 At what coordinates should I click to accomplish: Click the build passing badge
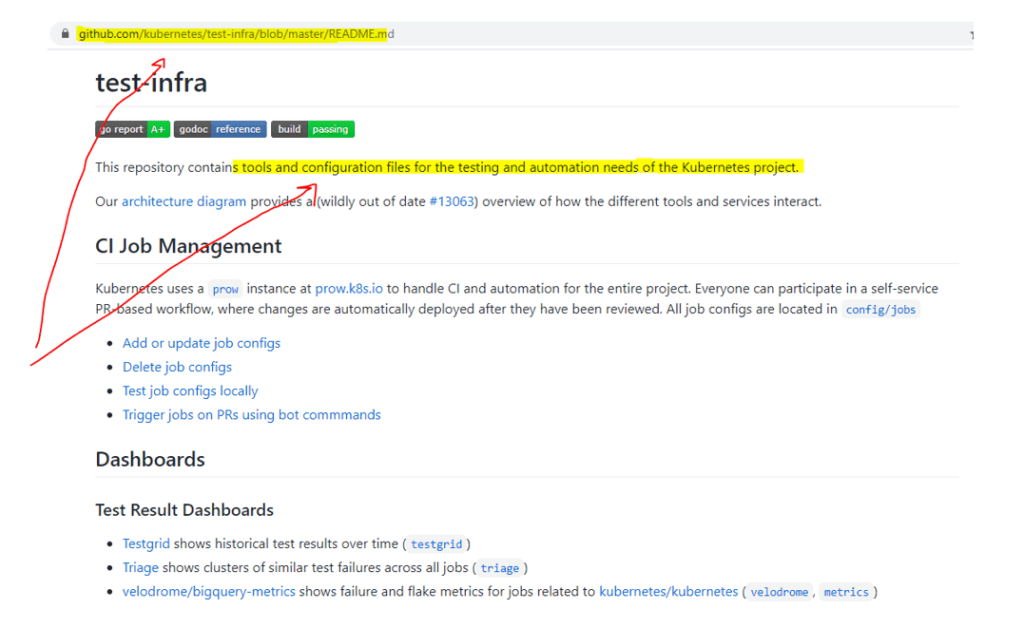(x=312, y=129)
